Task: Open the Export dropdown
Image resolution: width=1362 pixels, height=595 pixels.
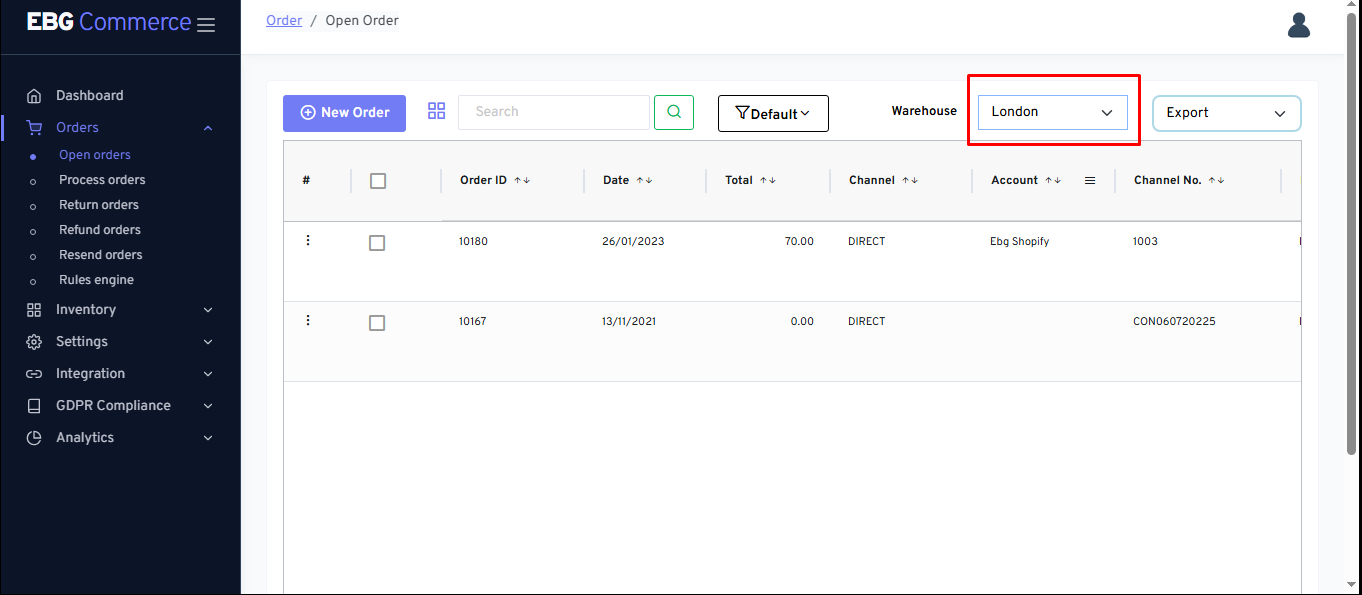Action: (x=1226, y=113)
